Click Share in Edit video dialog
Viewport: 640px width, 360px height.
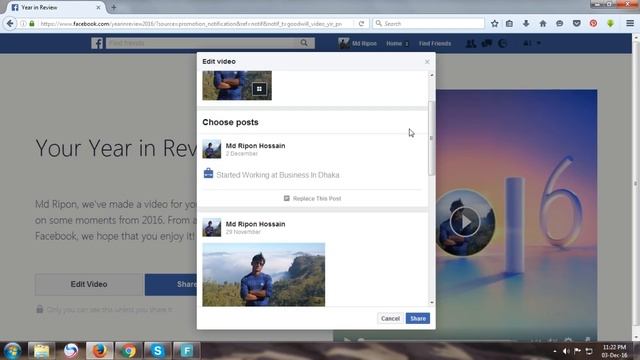pyautogui.click(x=418, y=318)
